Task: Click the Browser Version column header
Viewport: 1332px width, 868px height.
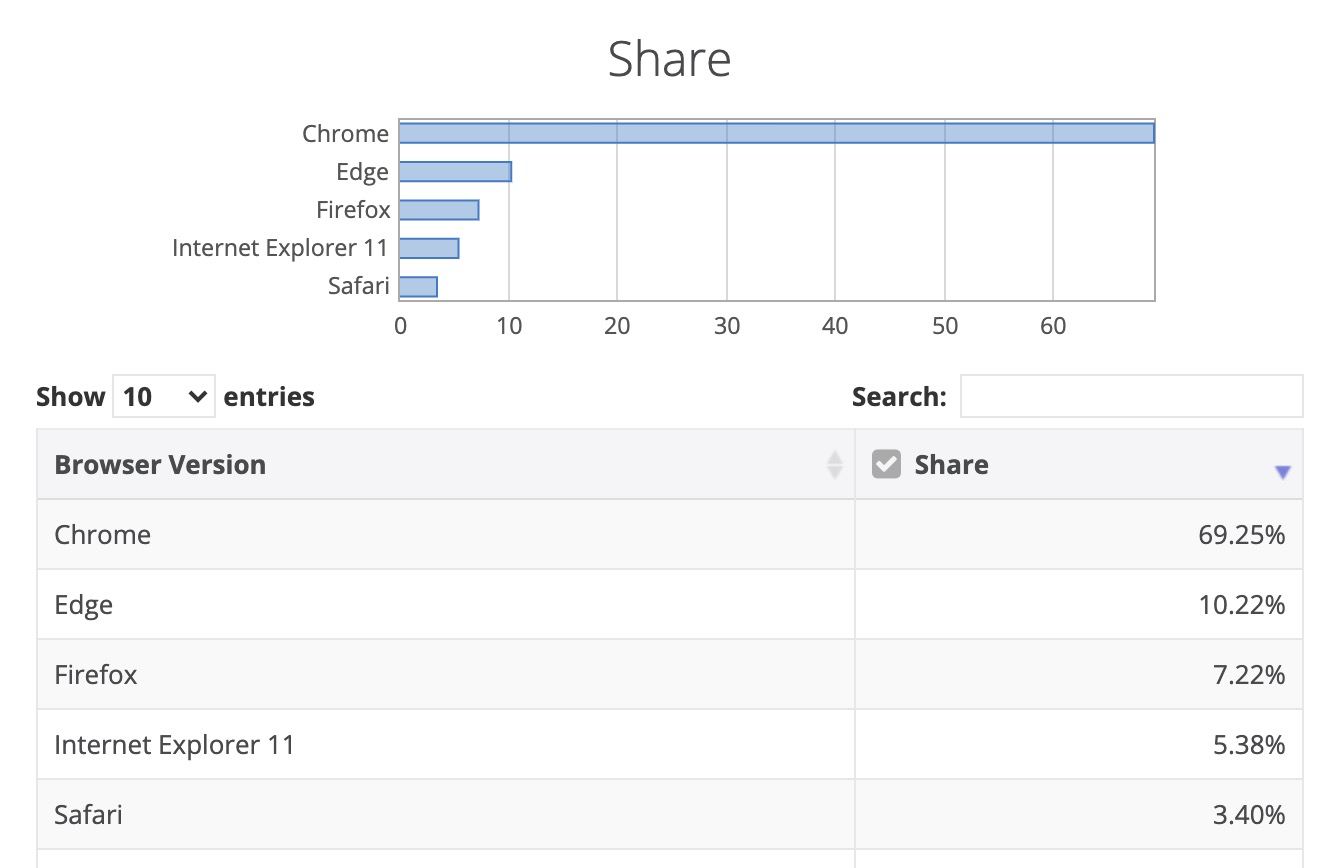Action: (x=160, y=465)
